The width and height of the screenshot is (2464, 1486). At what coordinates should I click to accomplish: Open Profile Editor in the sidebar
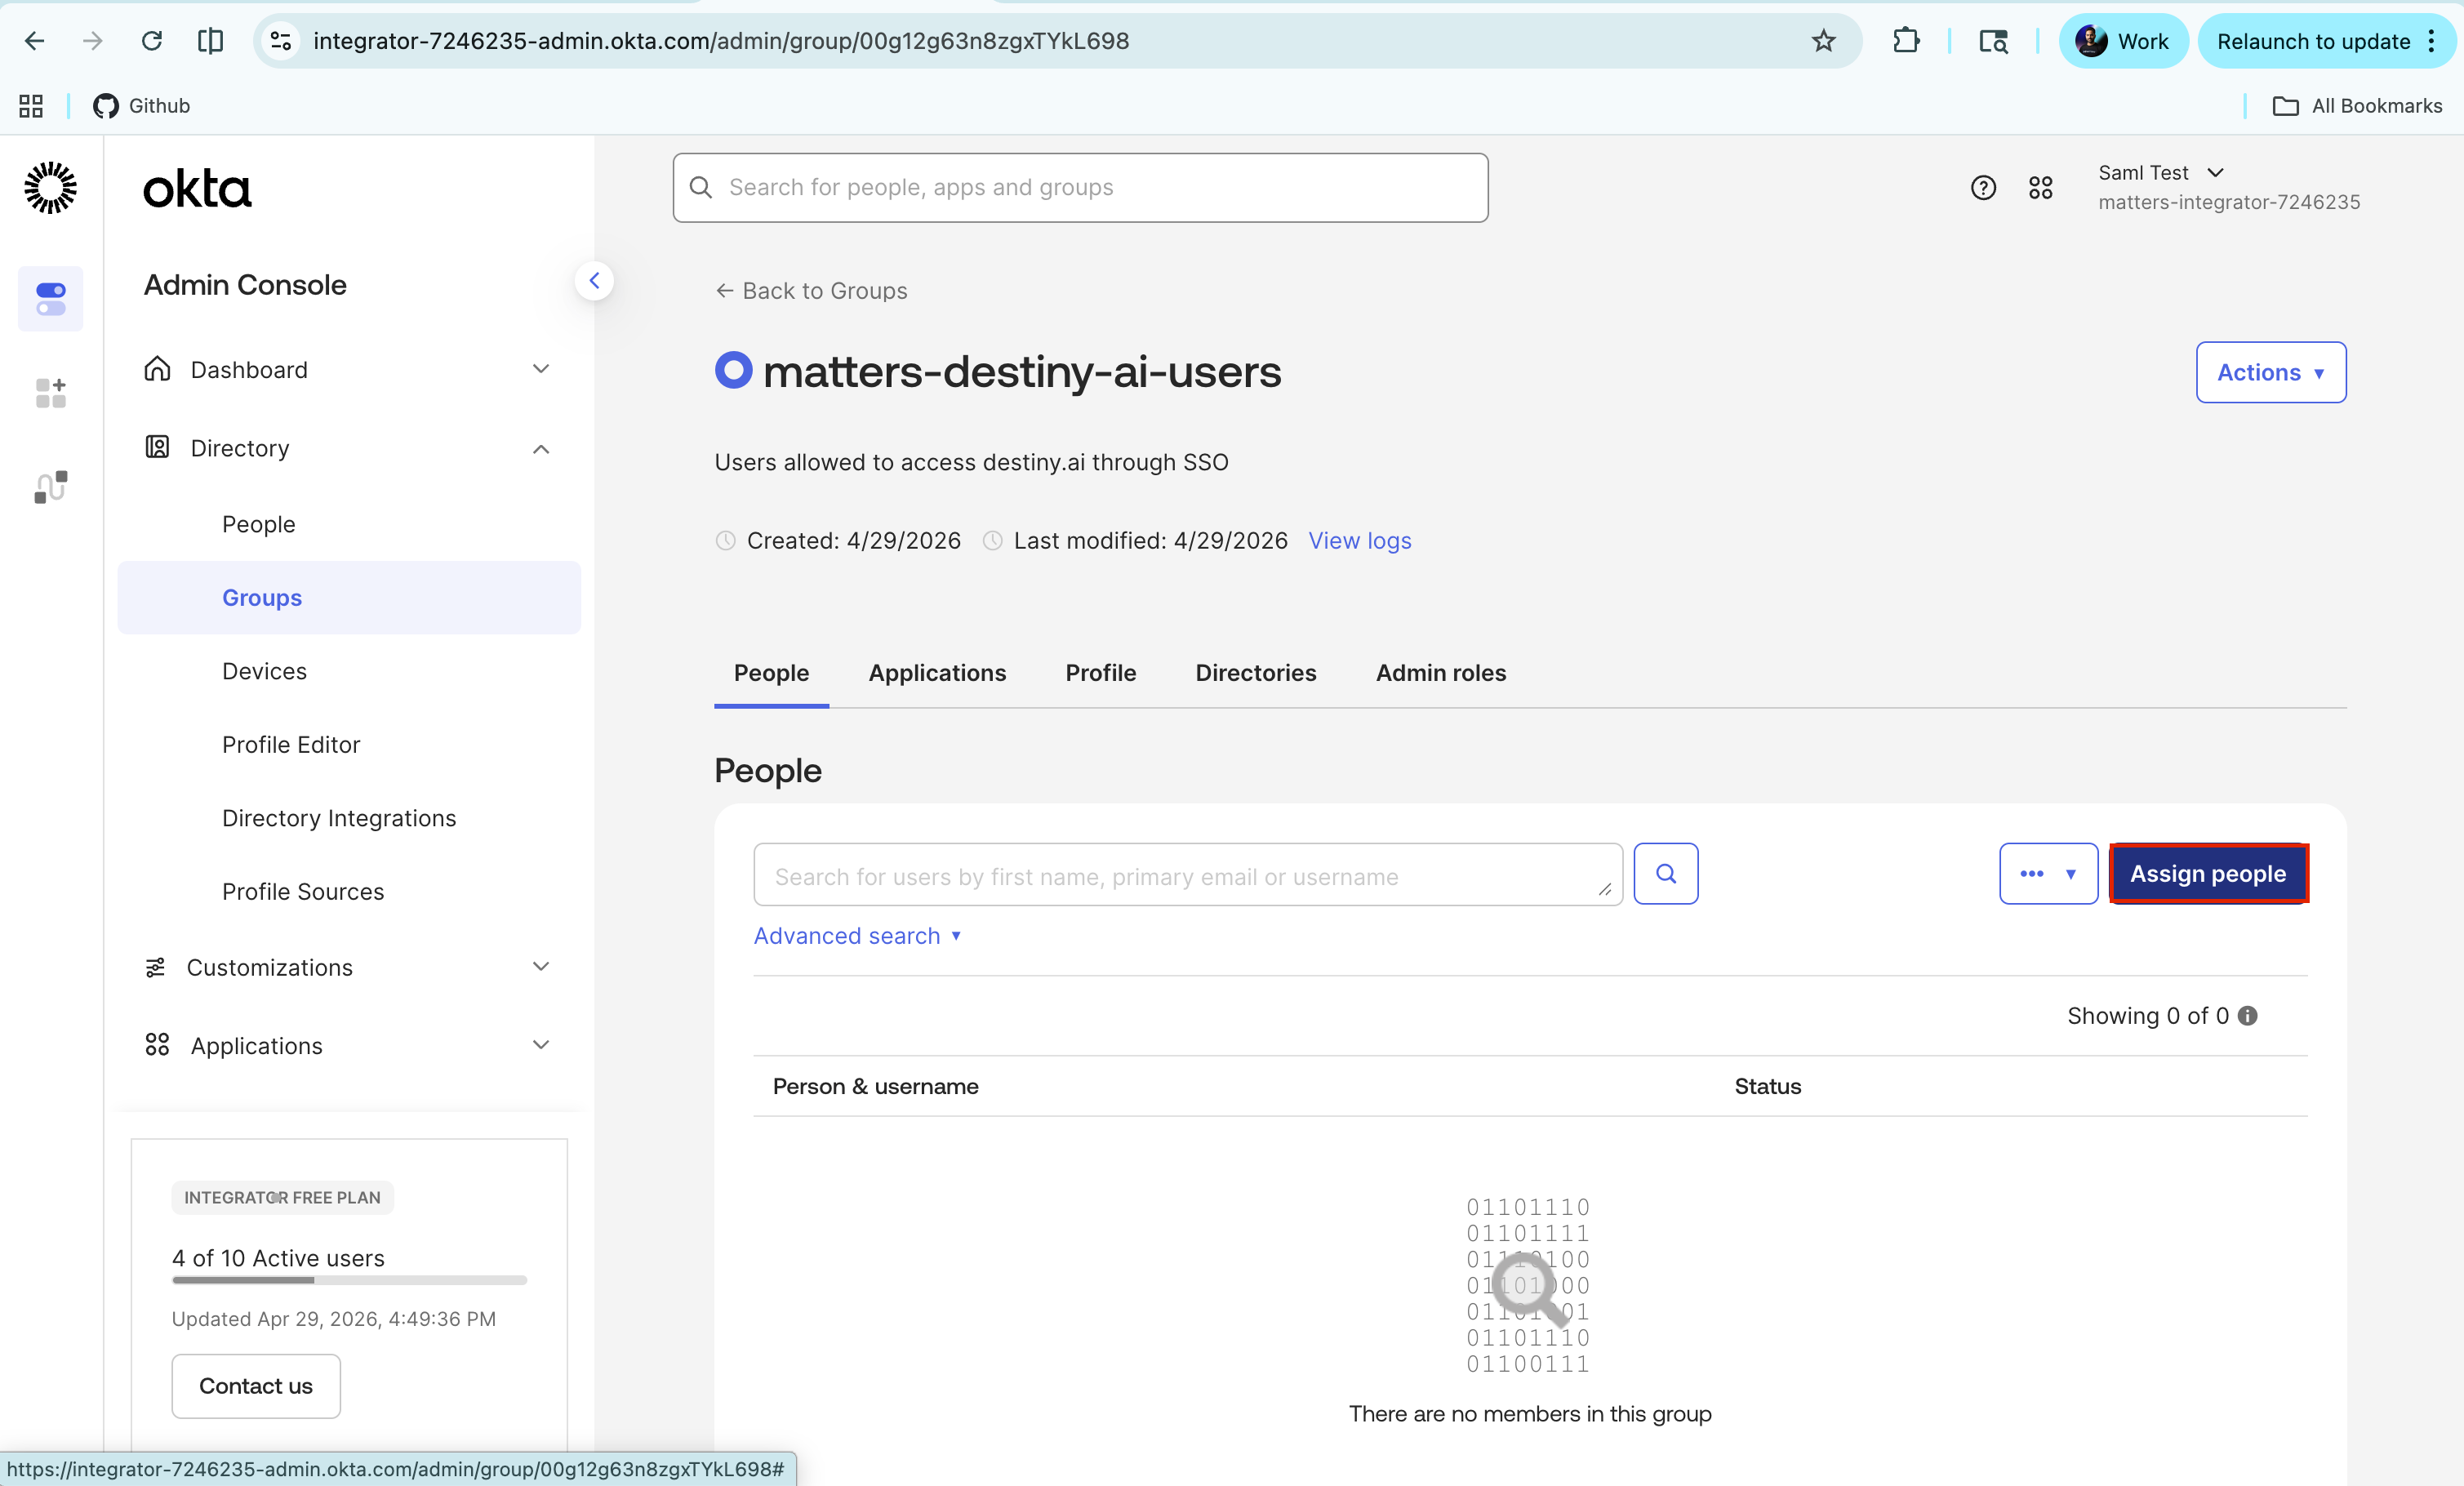click(x=291, y=744)
